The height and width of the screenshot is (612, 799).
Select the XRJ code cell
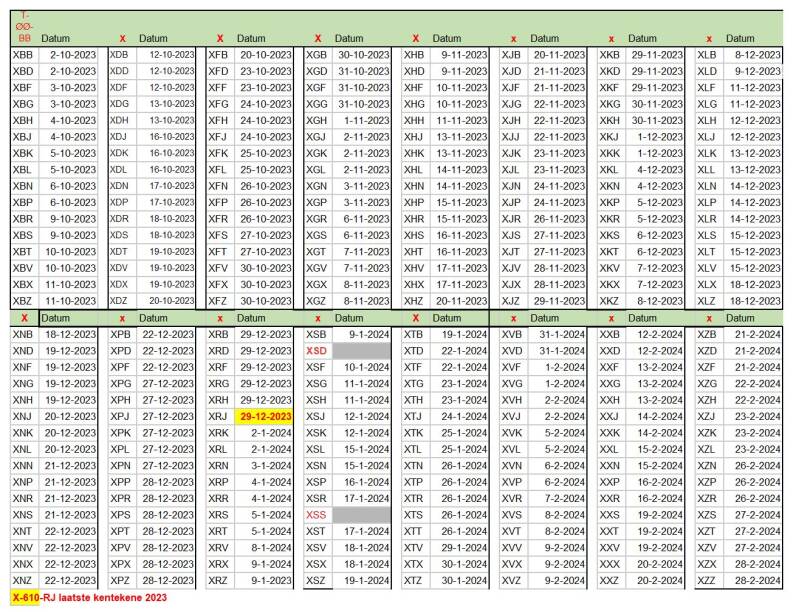click(218, 417)
